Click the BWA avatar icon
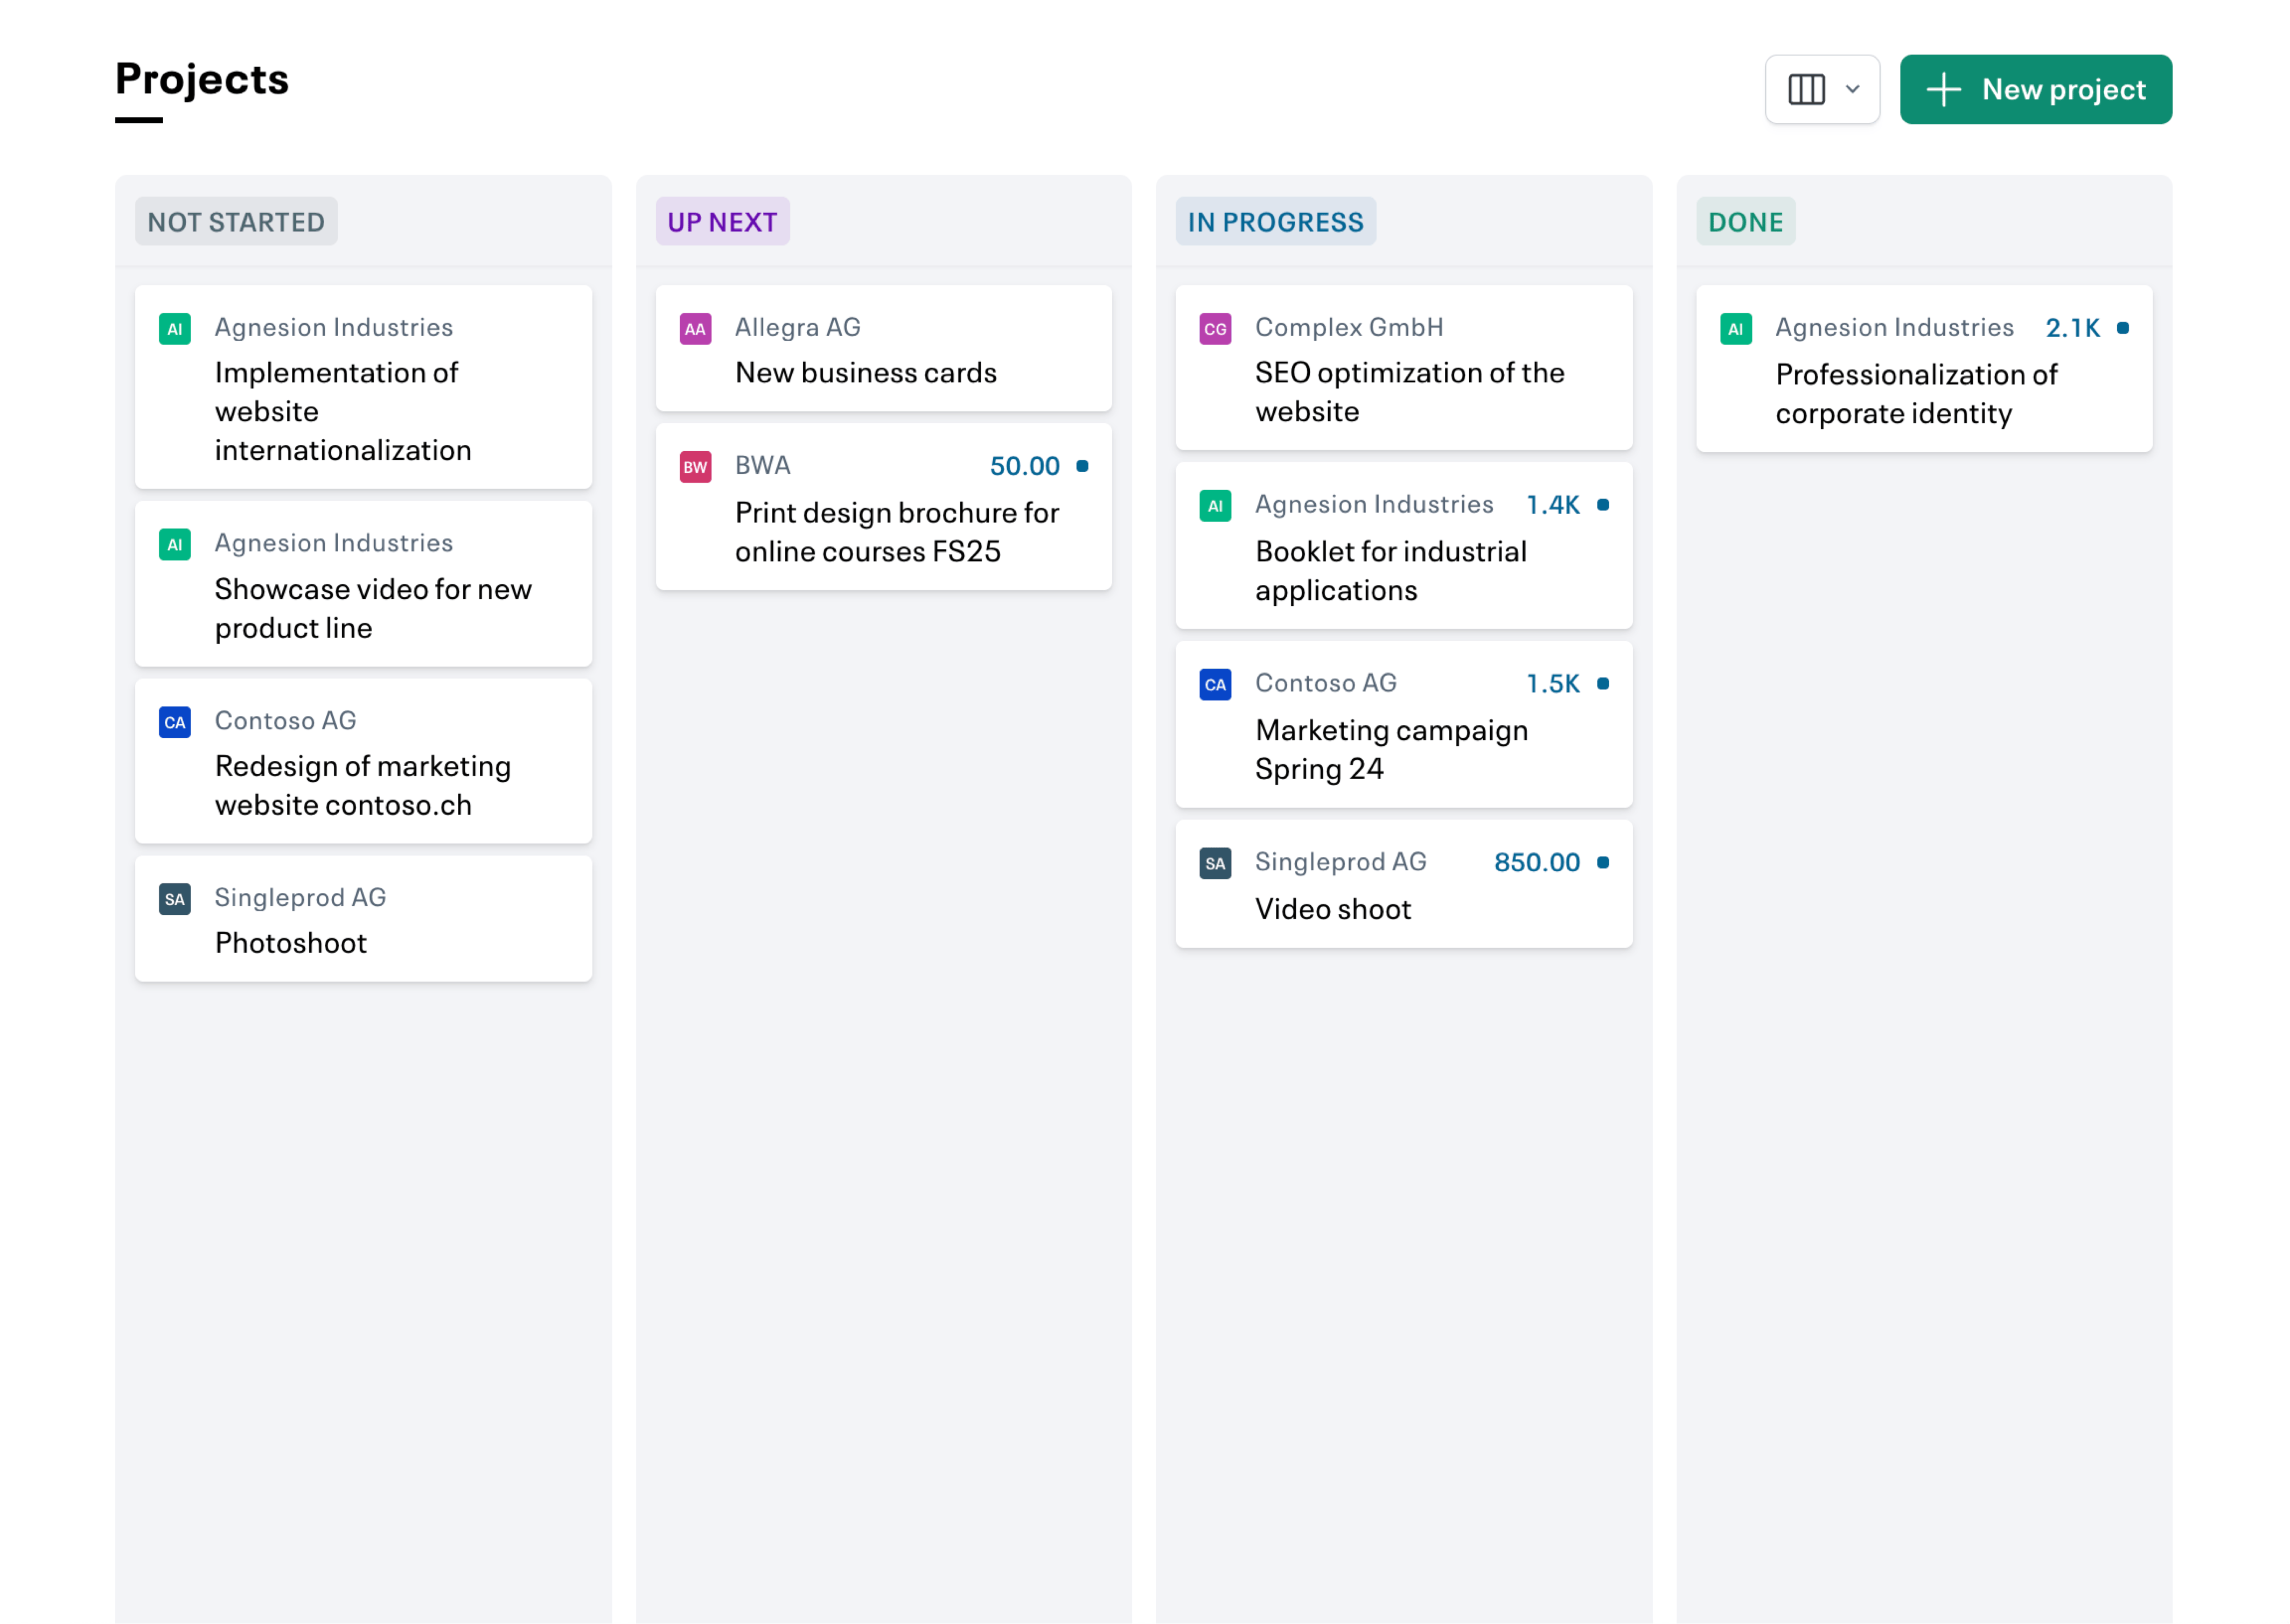This screenshot has height=1624, width=2290. pos(695,467)
